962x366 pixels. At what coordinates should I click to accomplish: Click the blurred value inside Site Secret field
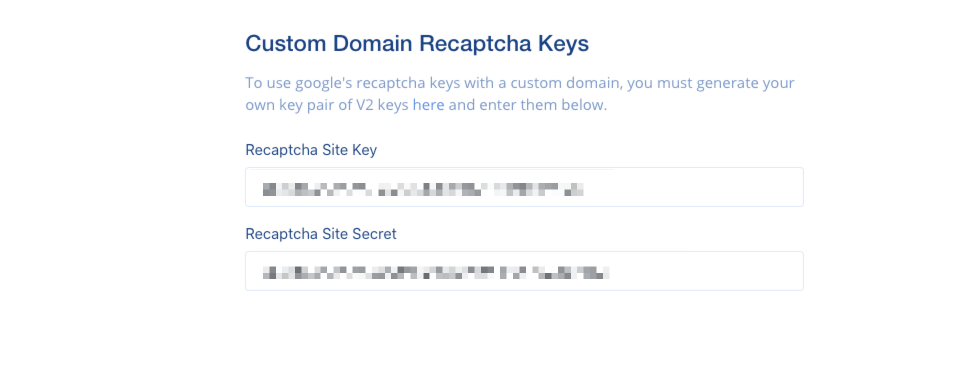[x=436, y=273]
